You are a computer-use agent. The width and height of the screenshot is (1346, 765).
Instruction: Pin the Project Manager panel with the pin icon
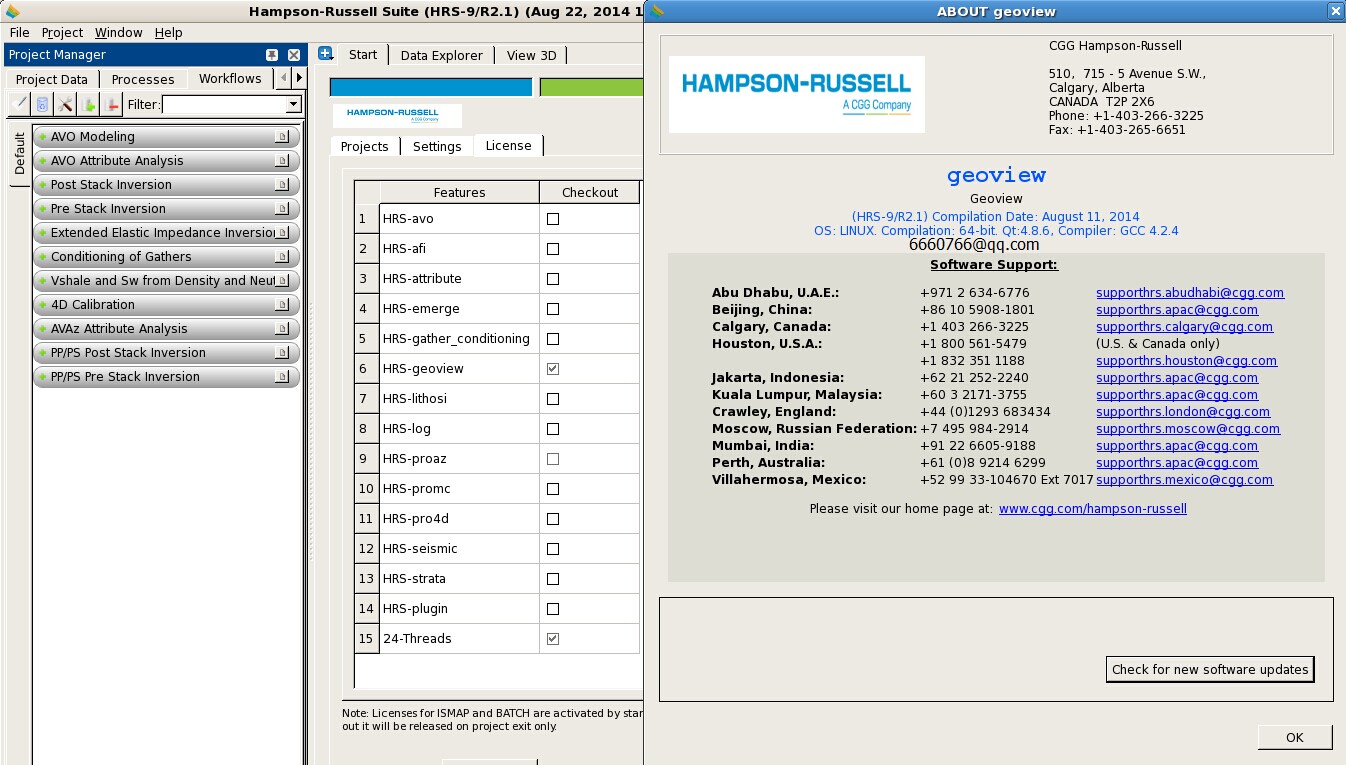(x=271, y=55)
